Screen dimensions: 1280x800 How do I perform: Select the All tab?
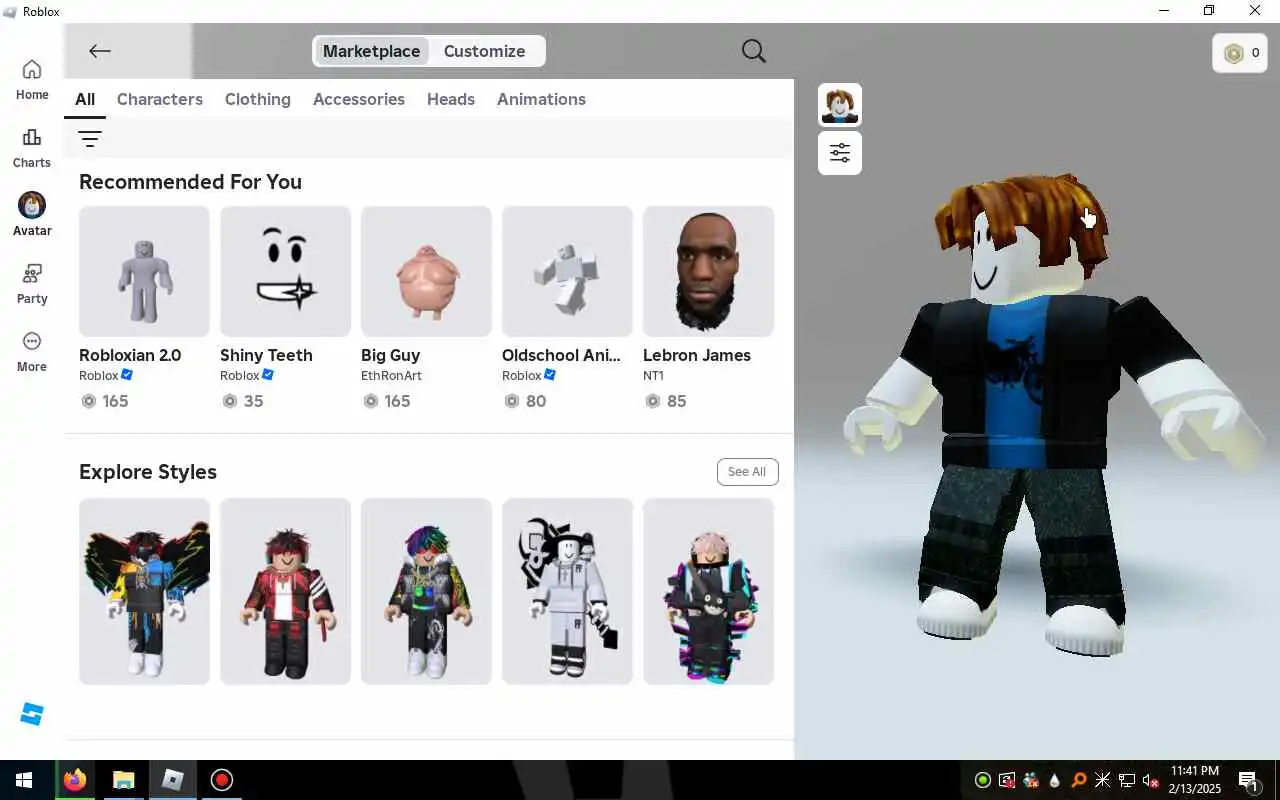[x=85, y=99]
